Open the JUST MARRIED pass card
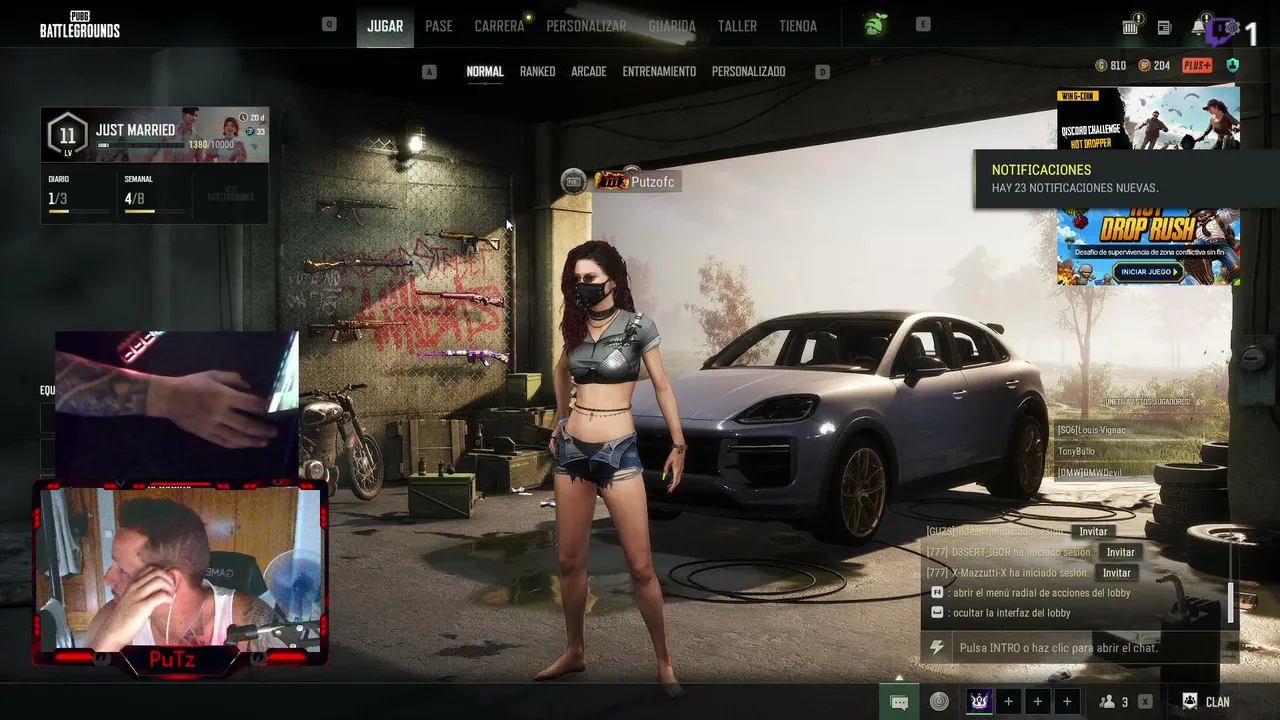 (x=155, y=134)
